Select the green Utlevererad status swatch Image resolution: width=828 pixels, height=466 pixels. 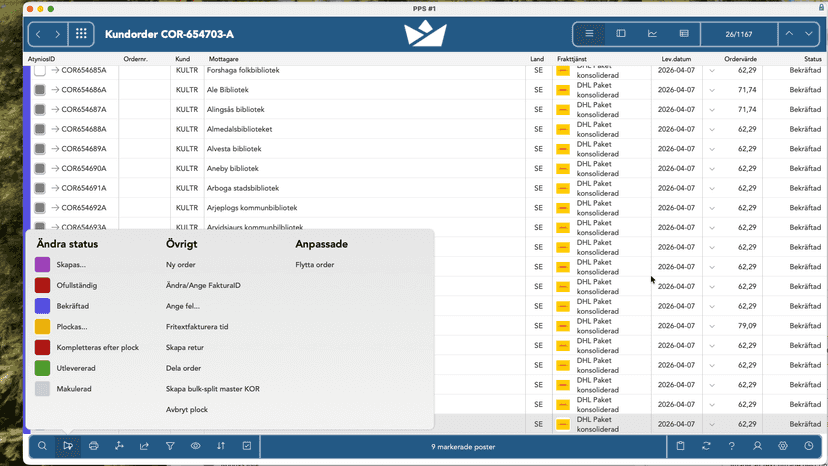(x=42, y=368)
